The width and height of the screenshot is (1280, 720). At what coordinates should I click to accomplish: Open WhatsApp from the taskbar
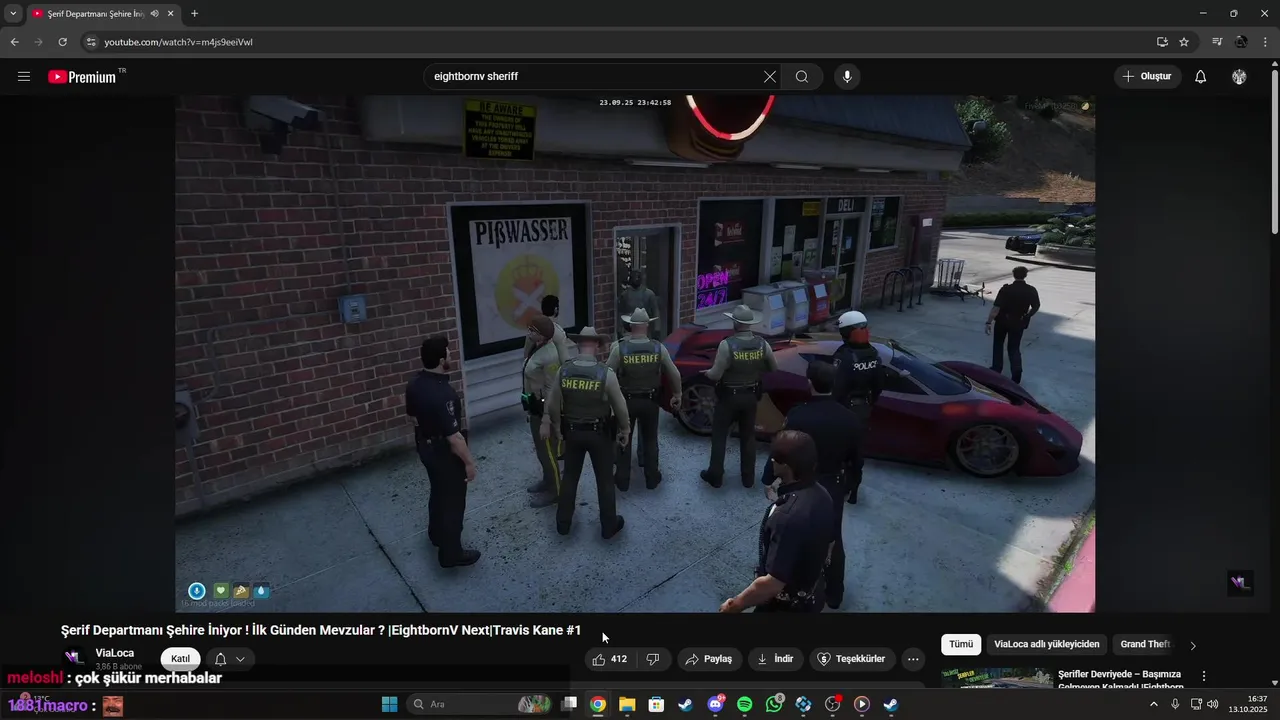point(774,704)
